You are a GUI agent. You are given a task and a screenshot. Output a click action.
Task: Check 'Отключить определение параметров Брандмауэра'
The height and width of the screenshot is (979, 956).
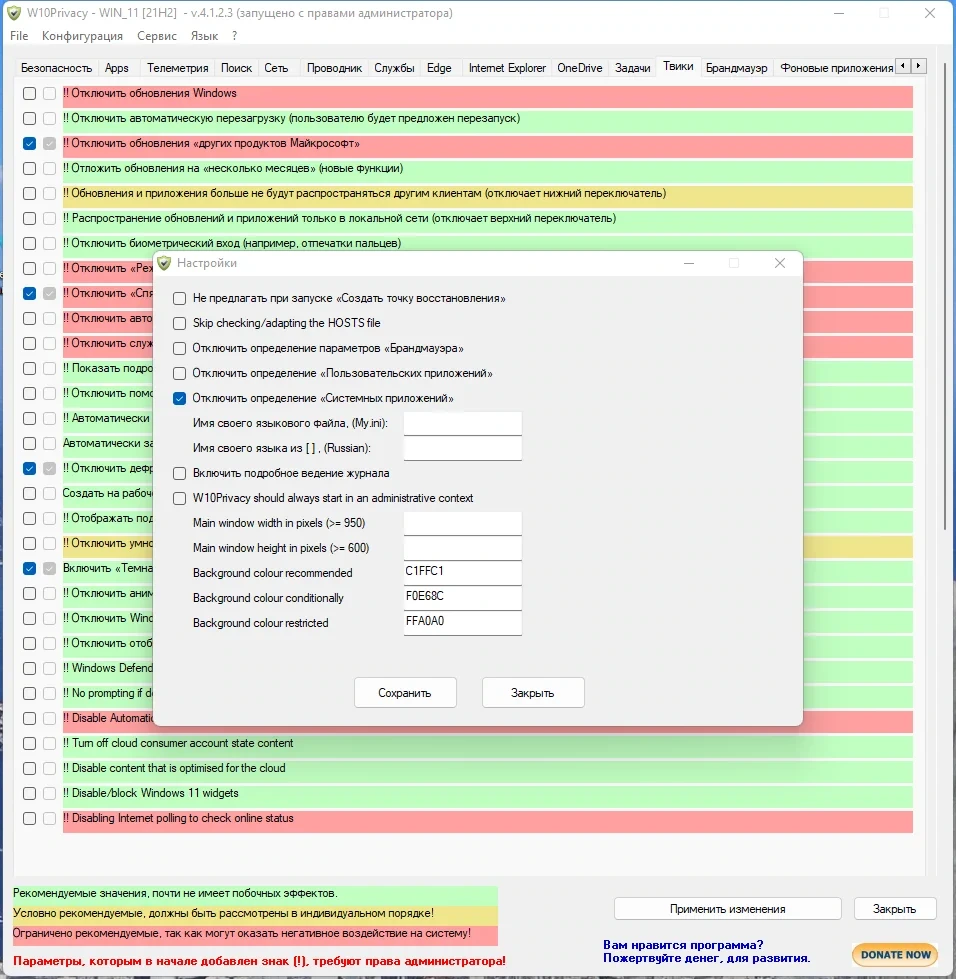pyautogui.click(x=180, y=348)
